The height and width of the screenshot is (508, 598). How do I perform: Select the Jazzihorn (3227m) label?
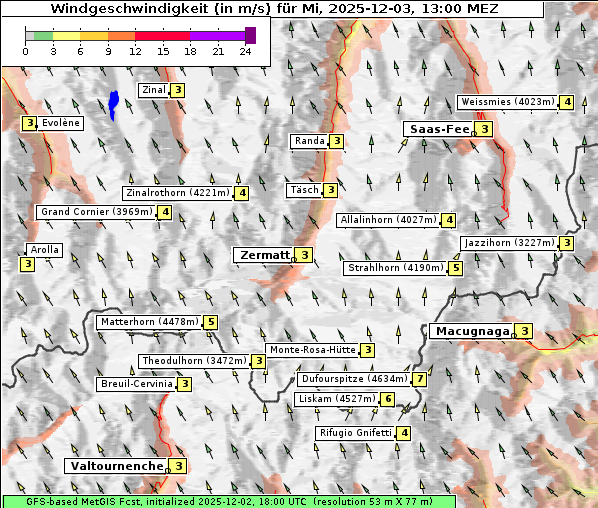[x=510, y=243]
